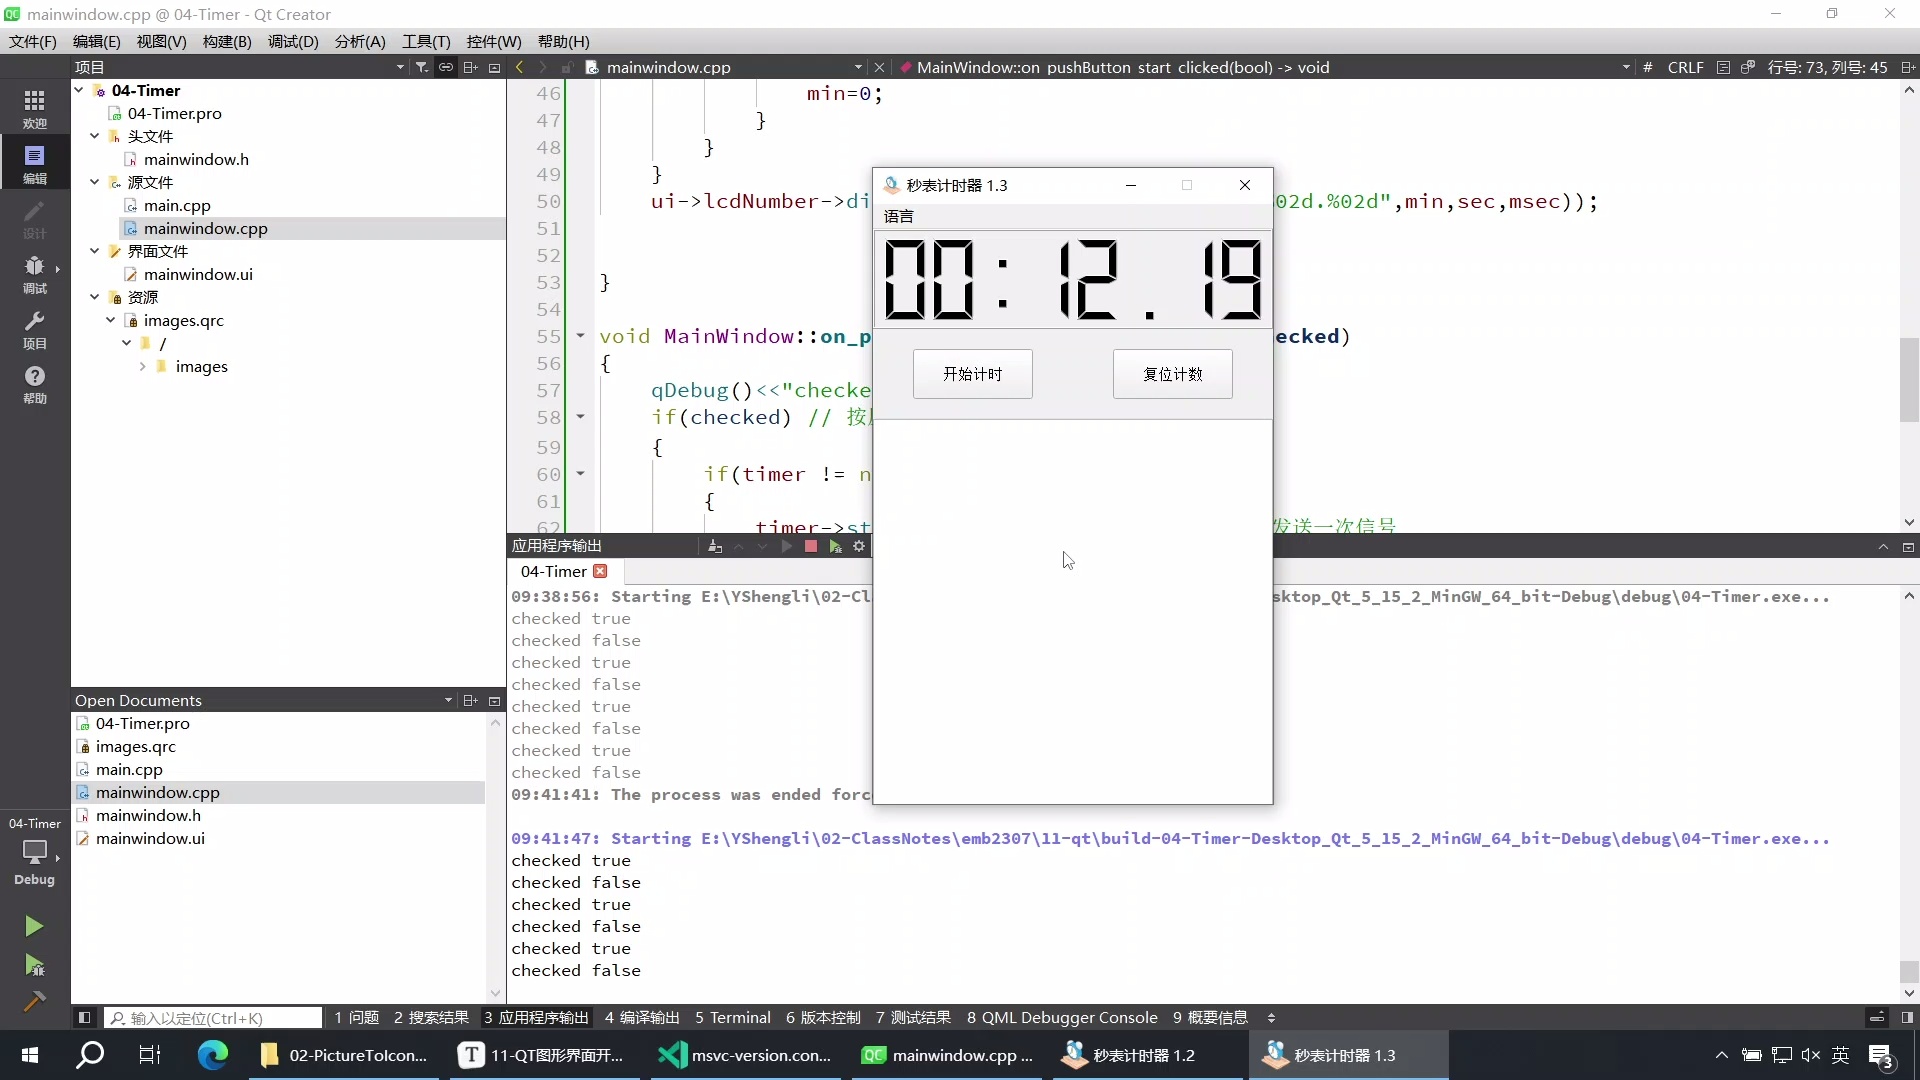Click the locator search input field
The image size is (1920, 1080).
coord(215,1018)
